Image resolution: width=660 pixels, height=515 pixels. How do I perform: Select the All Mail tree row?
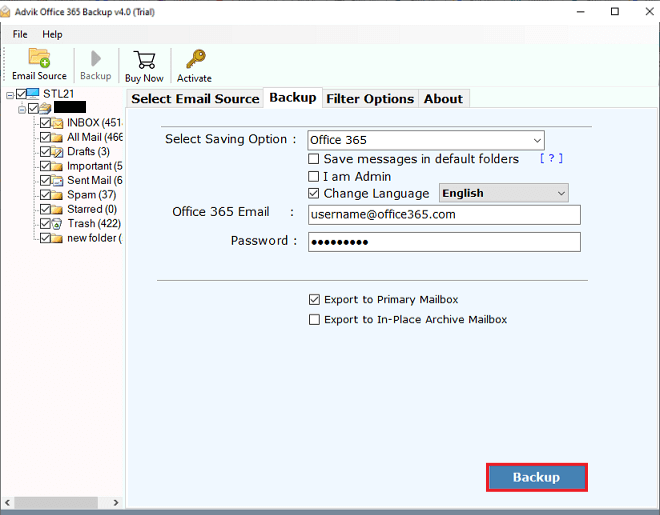(95, 137)
